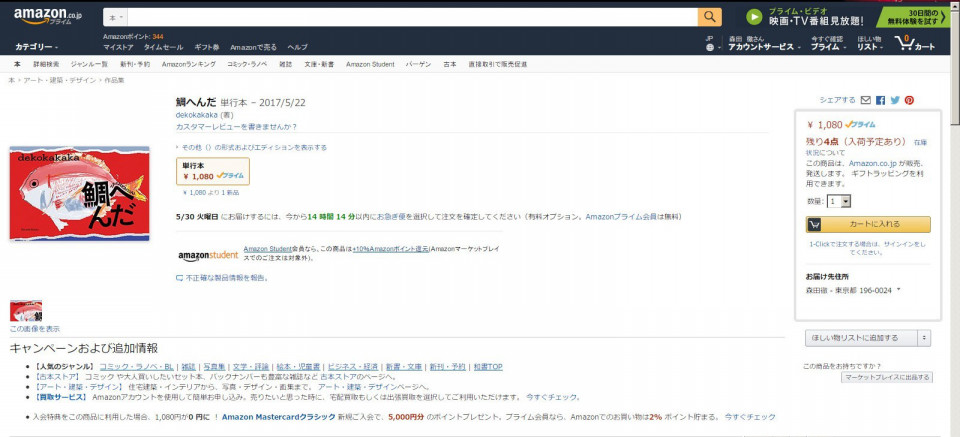960x437 pixels.
Task: Open コミック・ラノベ in the books nav
Action: (247, 64)
